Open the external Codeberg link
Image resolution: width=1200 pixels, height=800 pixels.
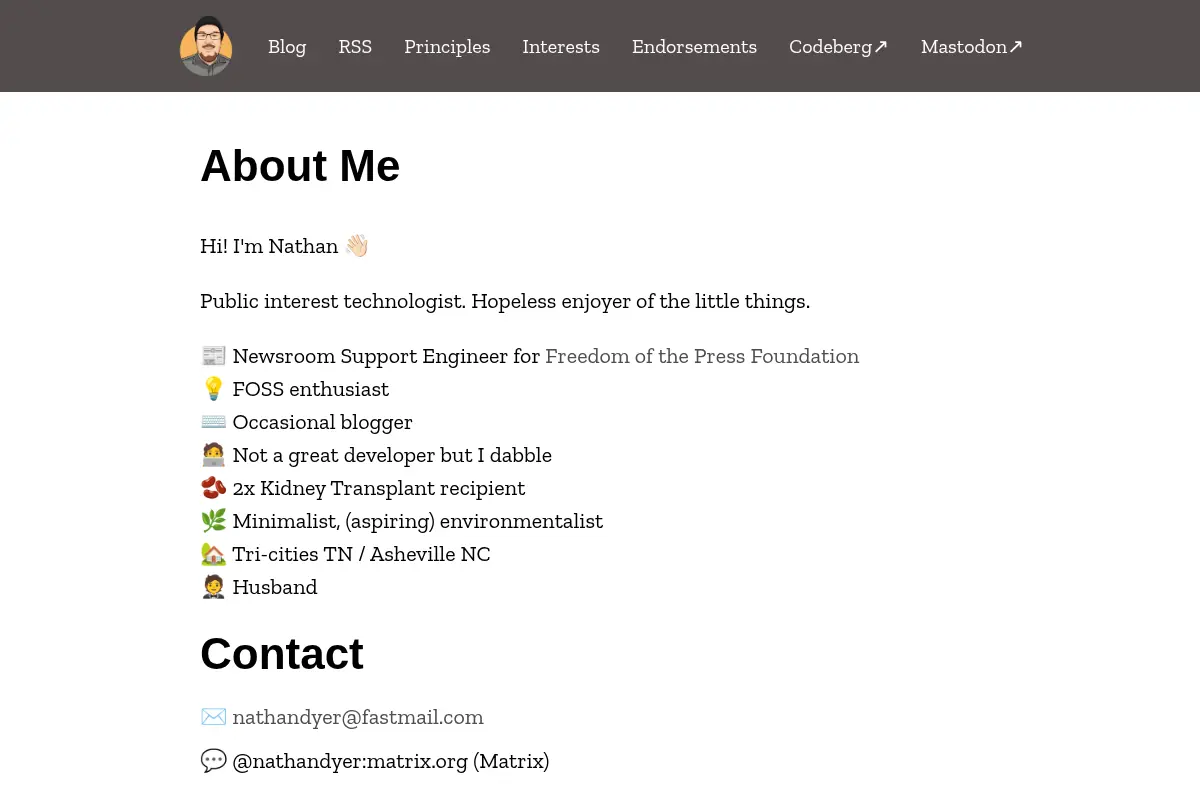[838, 47]
